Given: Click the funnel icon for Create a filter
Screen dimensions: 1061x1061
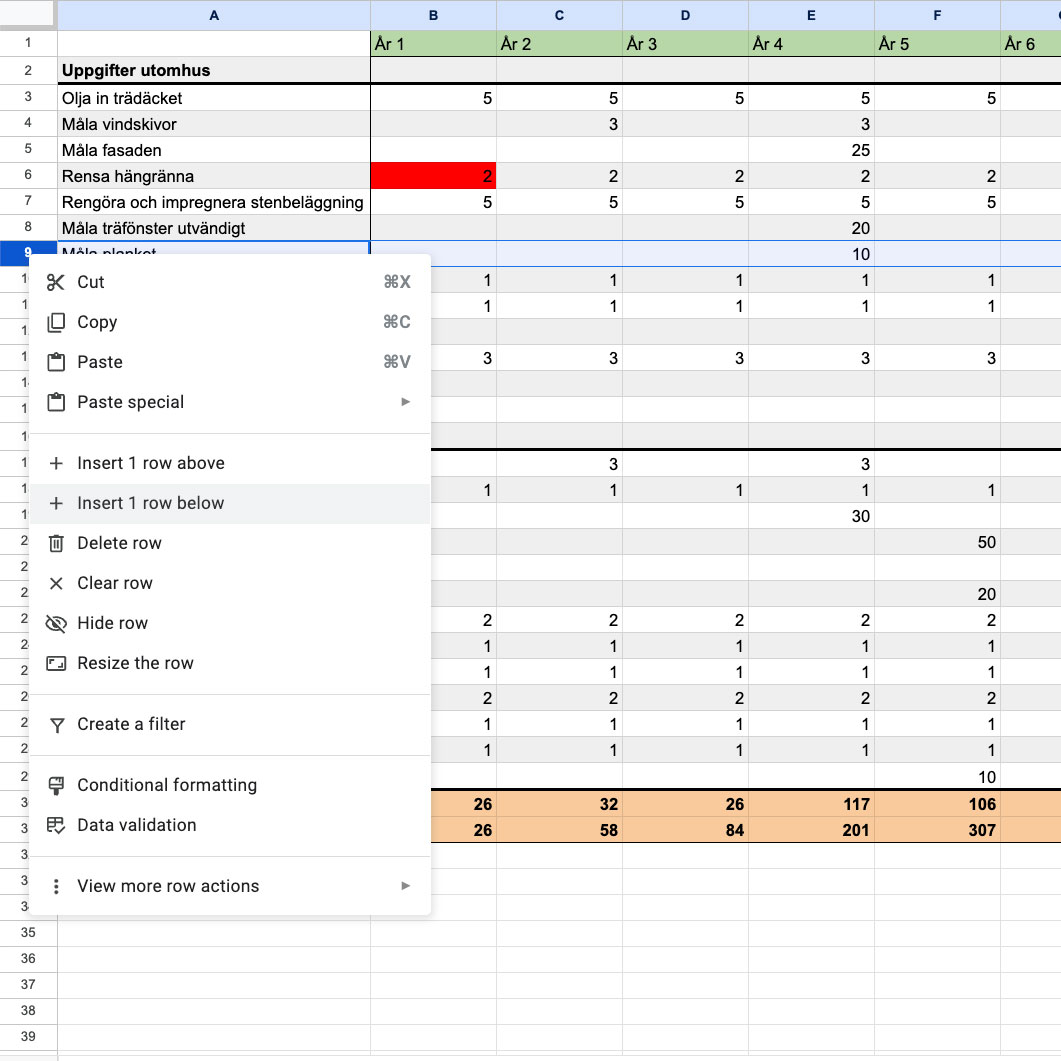Looking at the screenshot, I should click(56, 724).
